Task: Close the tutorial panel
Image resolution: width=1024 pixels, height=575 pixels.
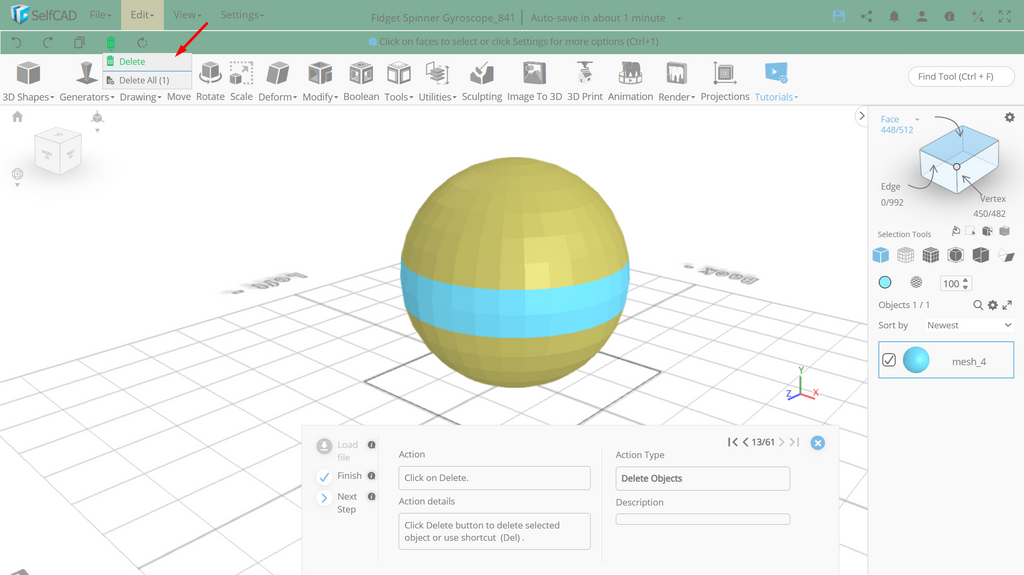Action: click(x=817, y=443)
